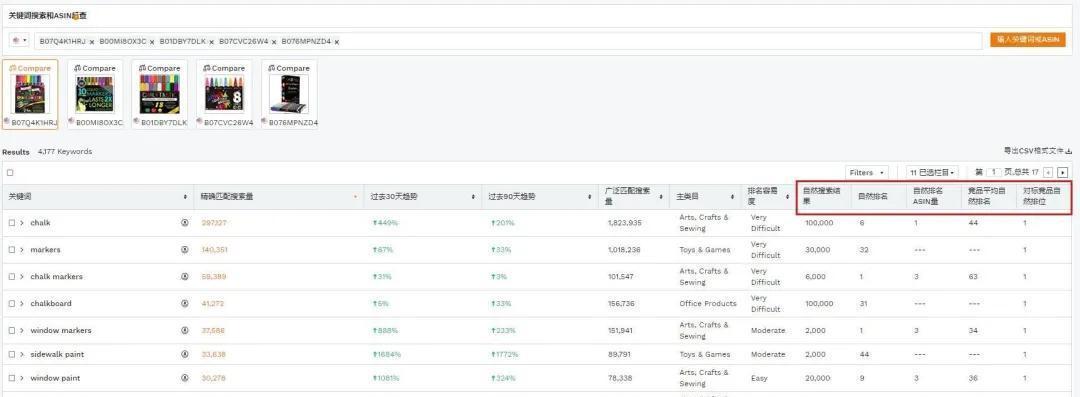Click the round icon in chalk row
Screen dimensions: 1080x397
(x=185, y=223)
